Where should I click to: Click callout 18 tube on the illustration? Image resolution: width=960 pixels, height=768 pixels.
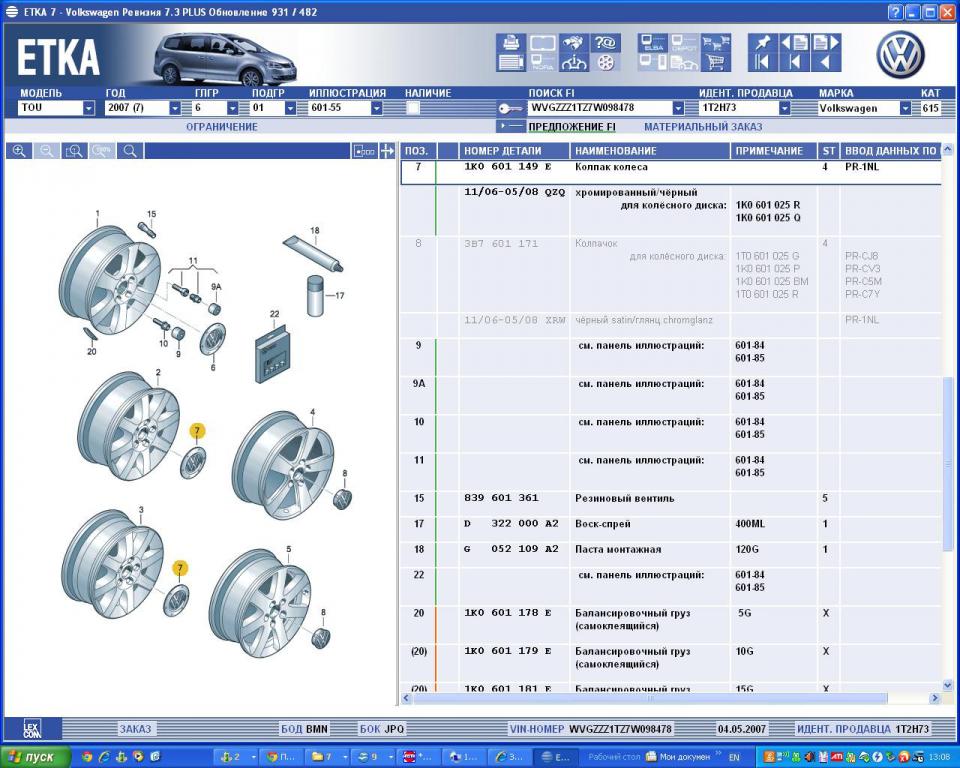click(315, 230)
